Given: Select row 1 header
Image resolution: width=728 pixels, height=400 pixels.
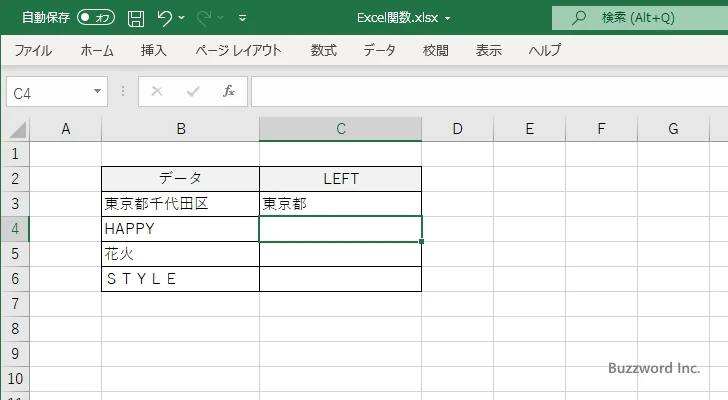Looking at the screenshot, I should point(15,154).
